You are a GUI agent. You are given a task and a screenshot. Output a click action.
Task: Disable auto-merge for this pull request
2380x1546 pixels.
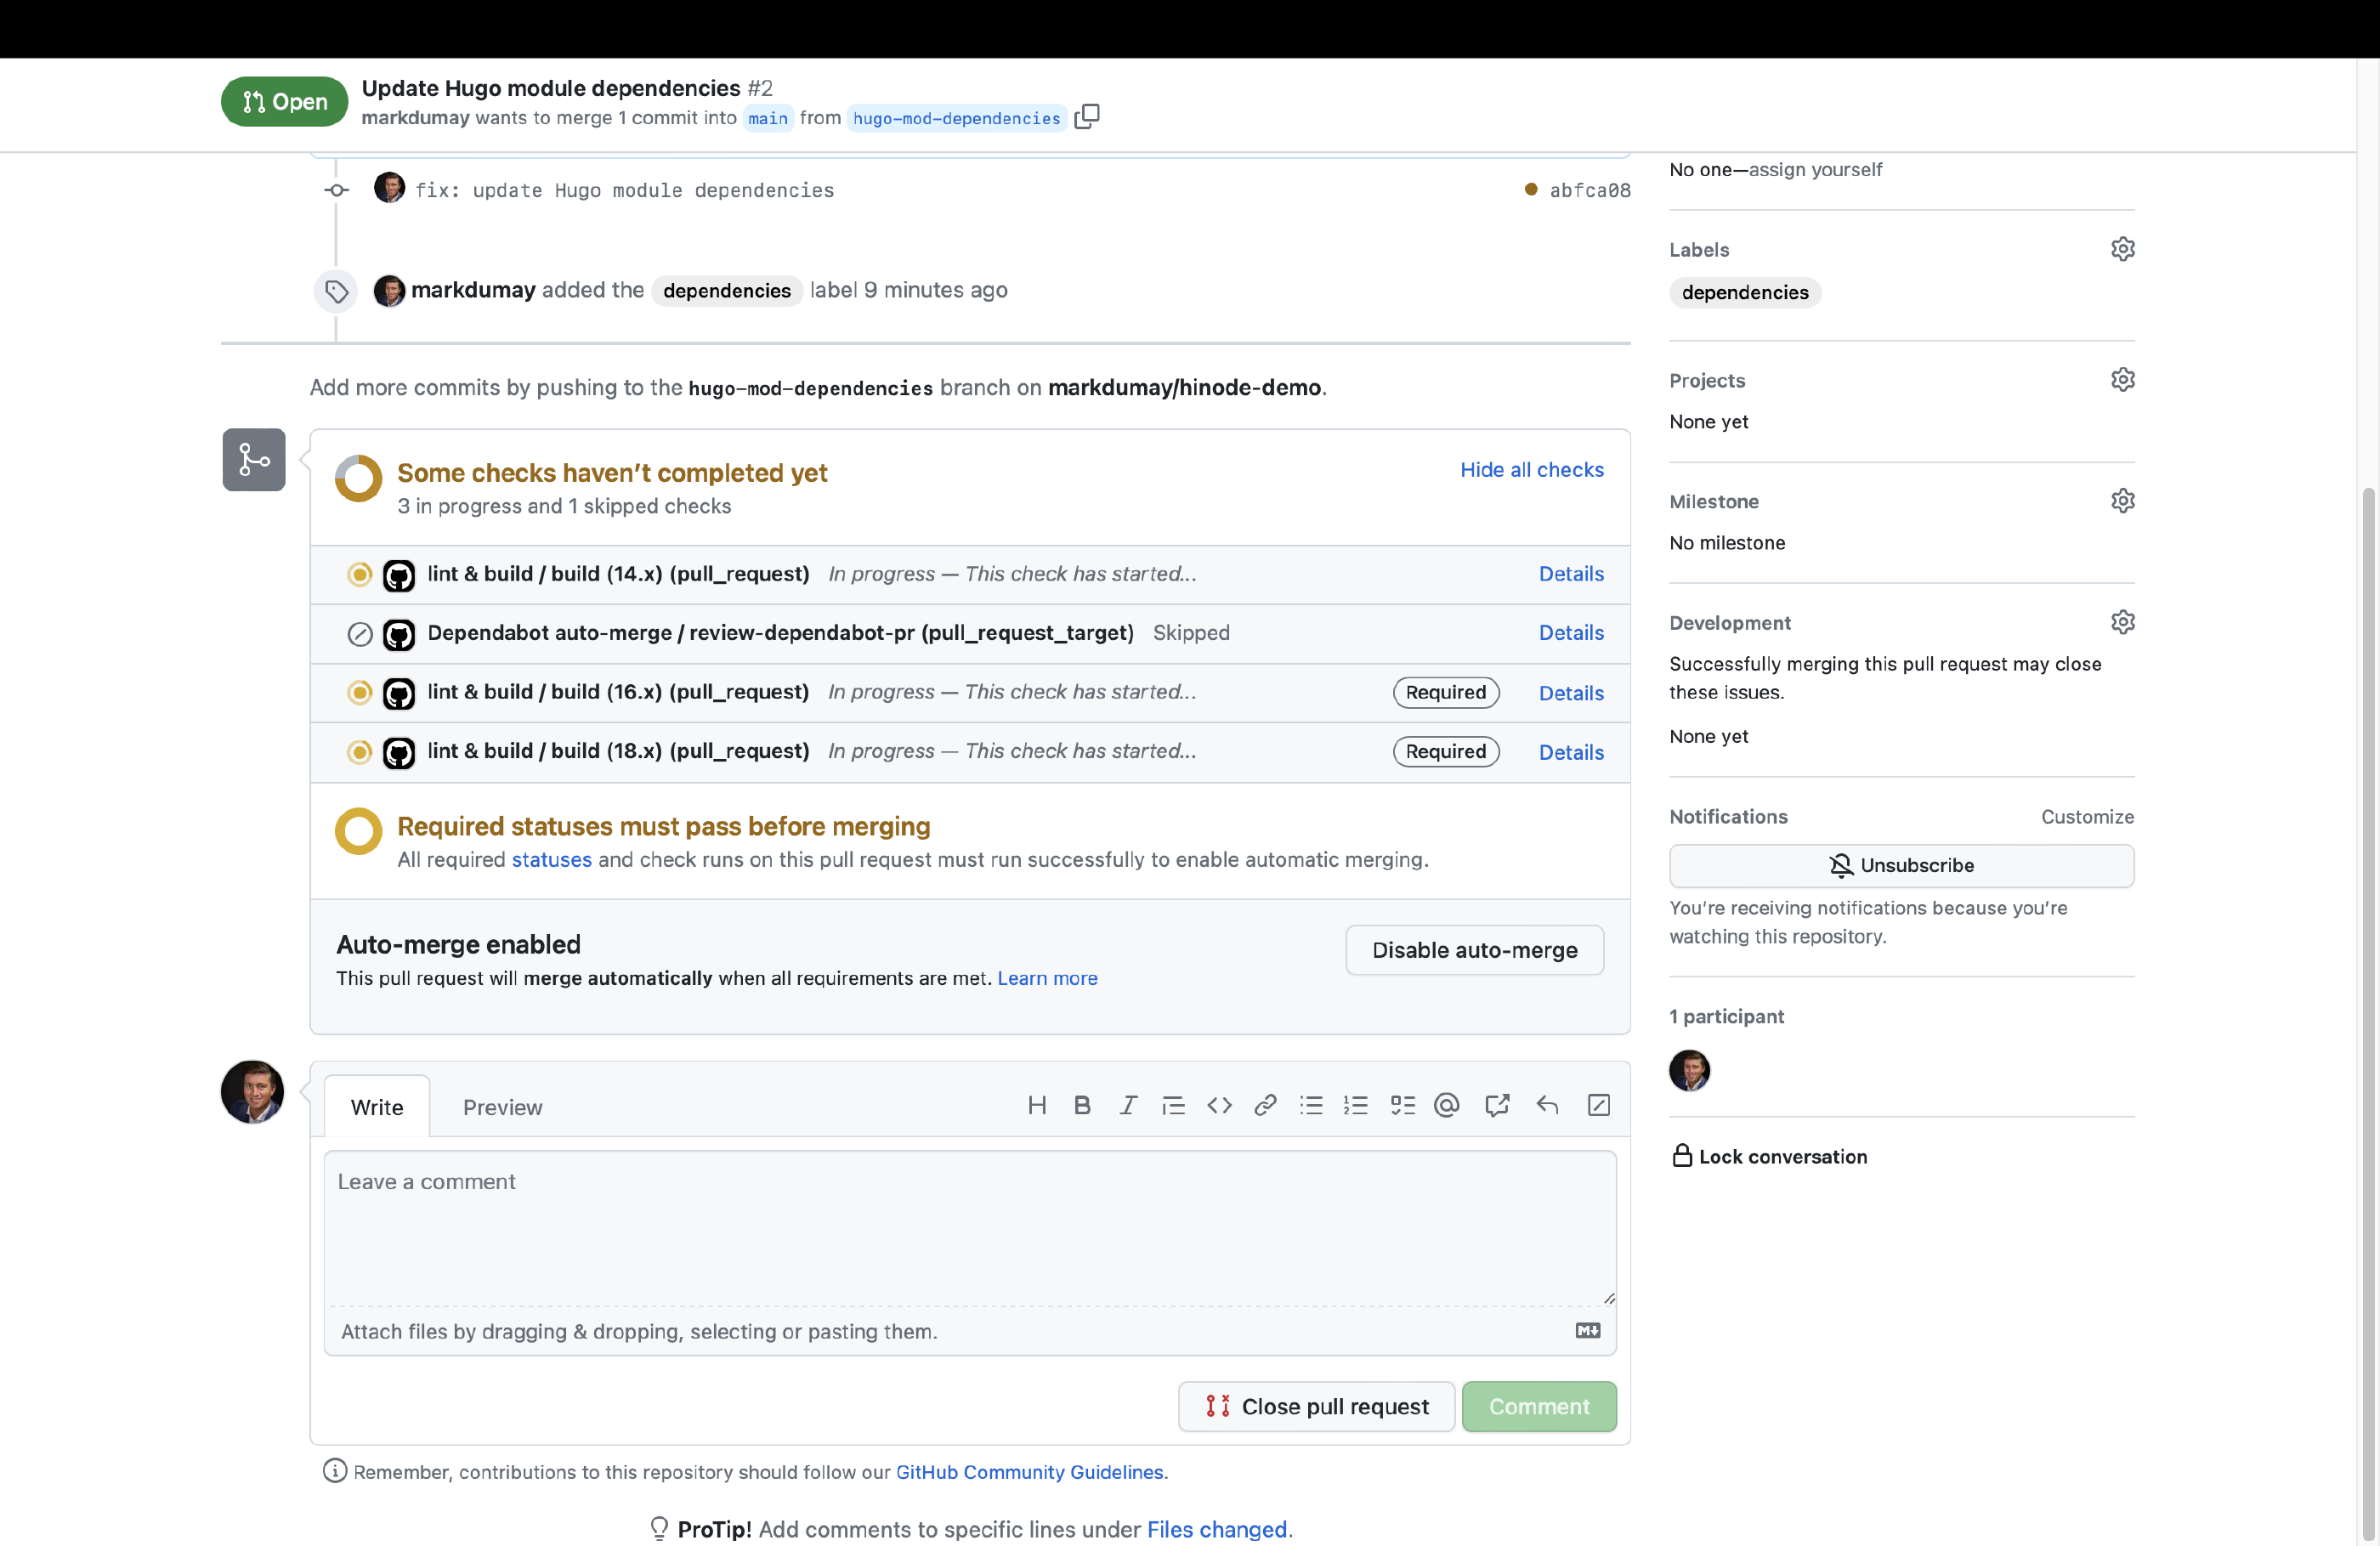1474,950
